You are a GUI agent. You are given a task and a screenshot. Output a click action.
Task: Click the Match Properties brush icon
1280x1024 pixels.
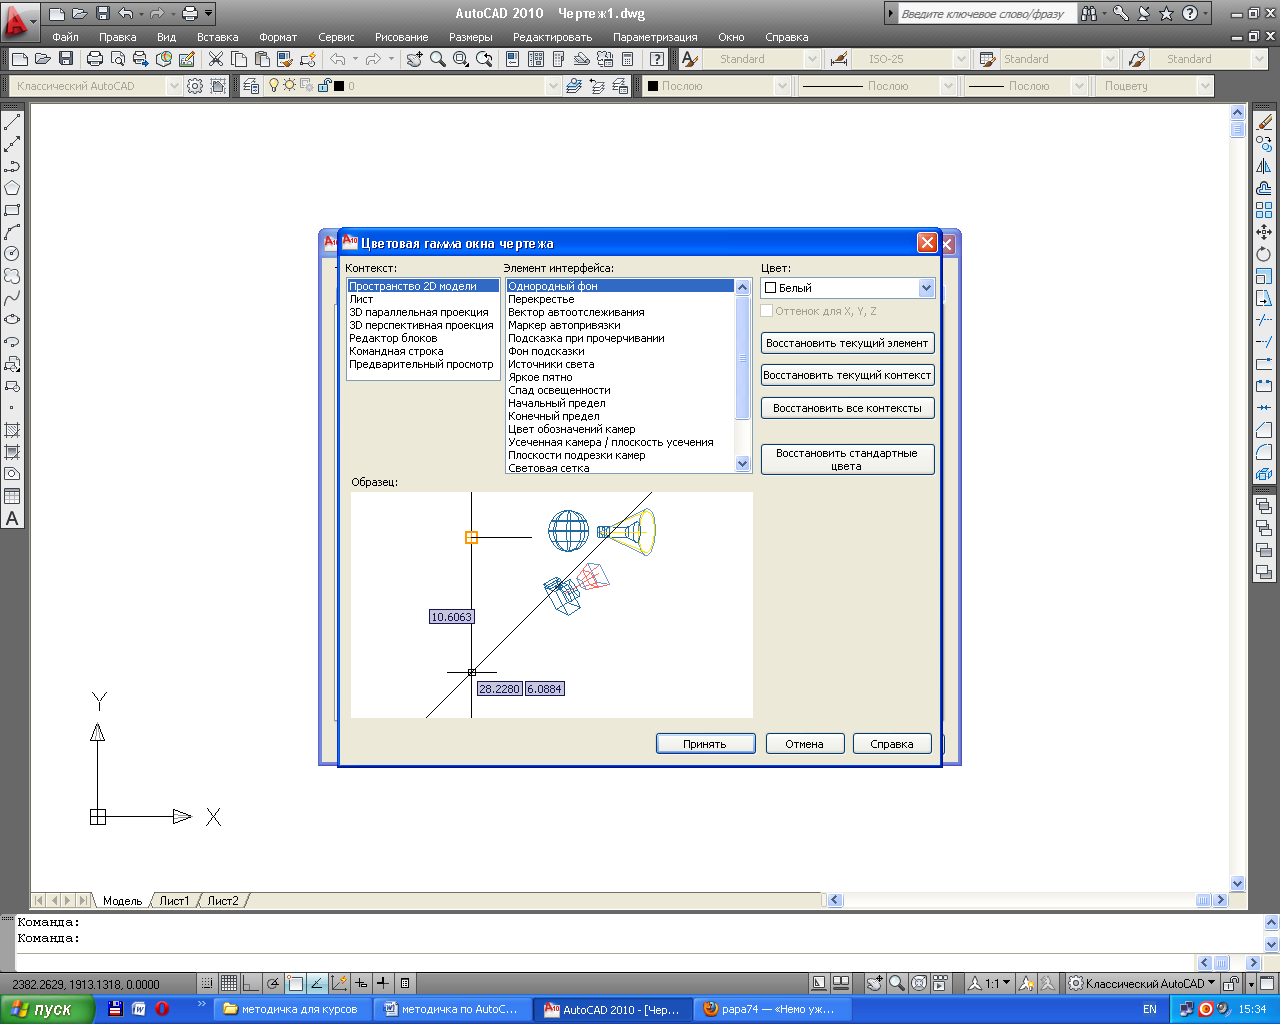point(284,59)
